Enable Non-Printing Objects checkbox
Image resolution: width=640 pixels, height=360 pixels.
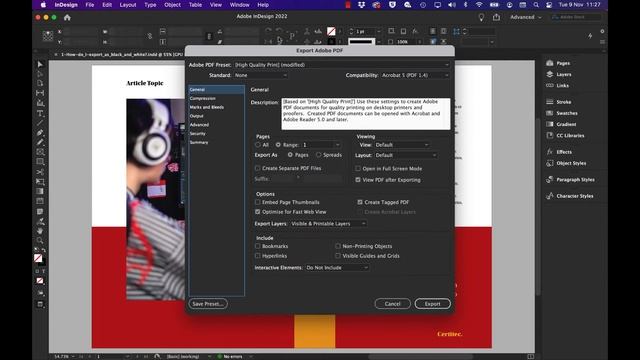pos(338,246)
